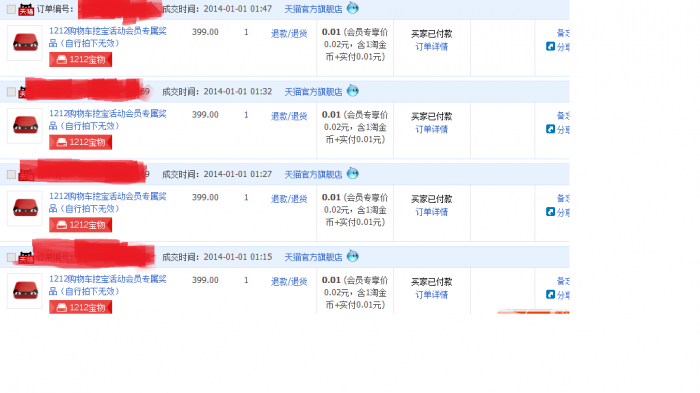Image resolution: width=700 pixels, height=393 pixels.
Task: Click share icon in the 01:27 order row
Action: (550, 212)
